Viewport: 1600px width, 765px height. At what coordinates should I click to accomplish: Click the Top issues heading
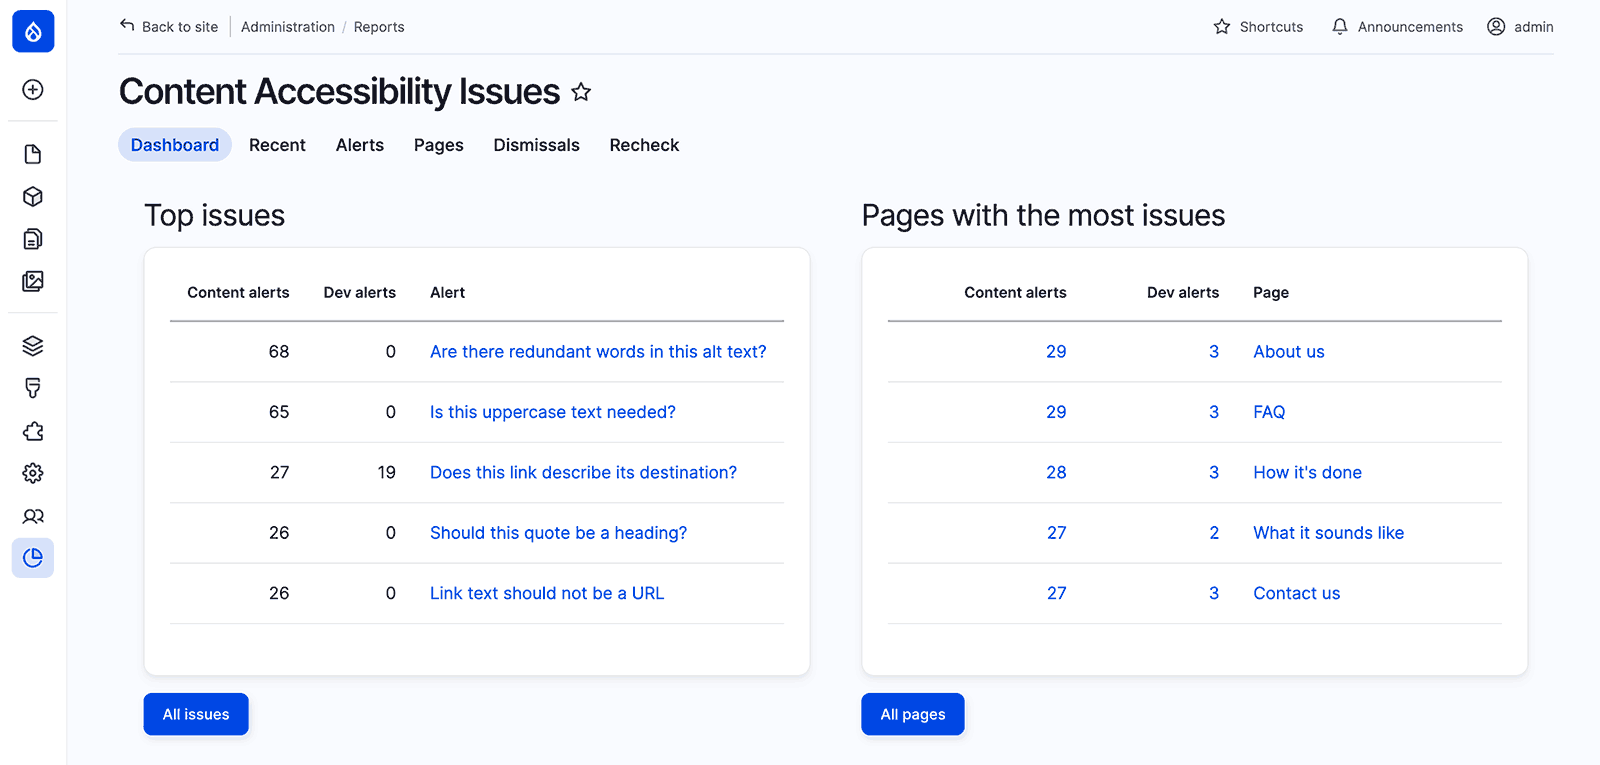point(215,215)
